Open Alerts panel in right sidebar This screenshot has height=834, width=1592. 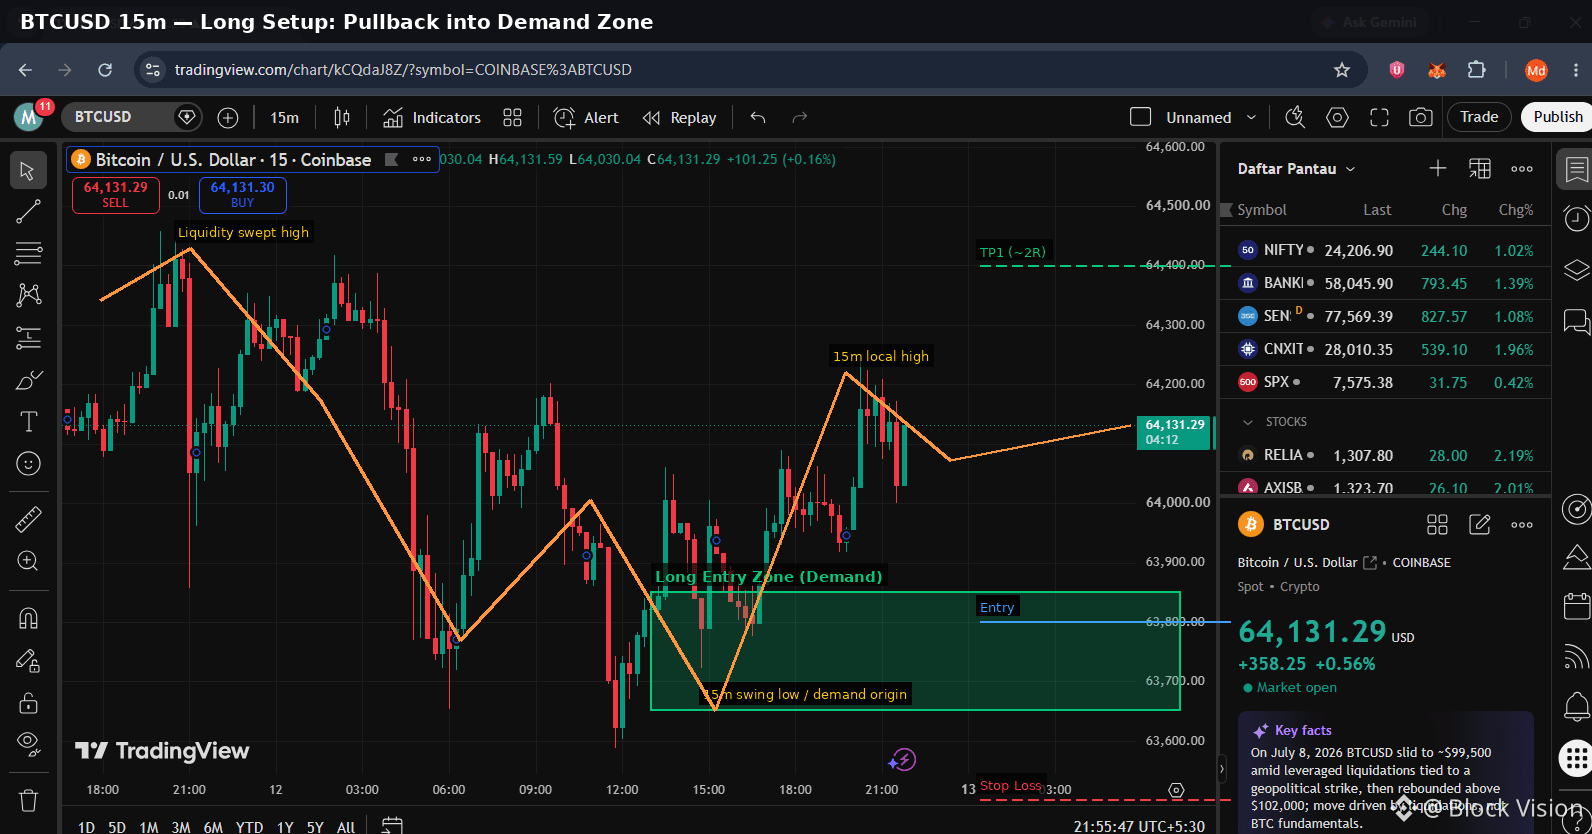(1576, 219)
